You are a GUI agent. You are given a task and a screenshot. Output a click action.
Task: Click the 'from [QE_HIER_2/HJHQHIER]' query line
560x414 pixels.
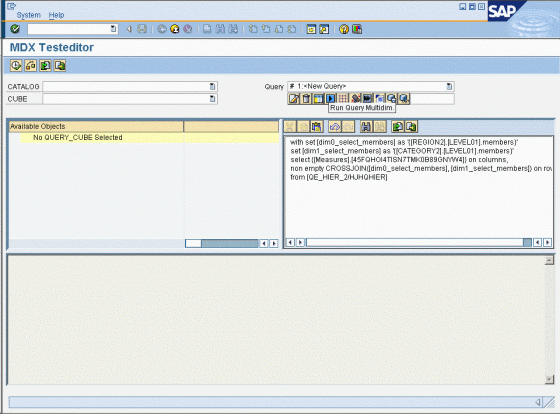coord(339,177)
